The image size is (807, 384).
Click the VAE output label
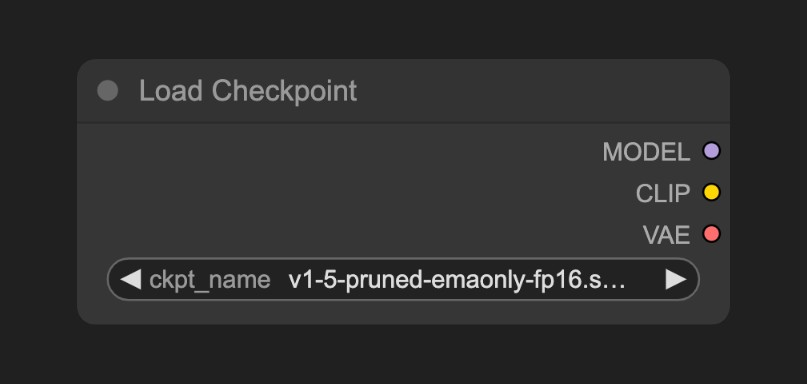click(x=666, y=235)
